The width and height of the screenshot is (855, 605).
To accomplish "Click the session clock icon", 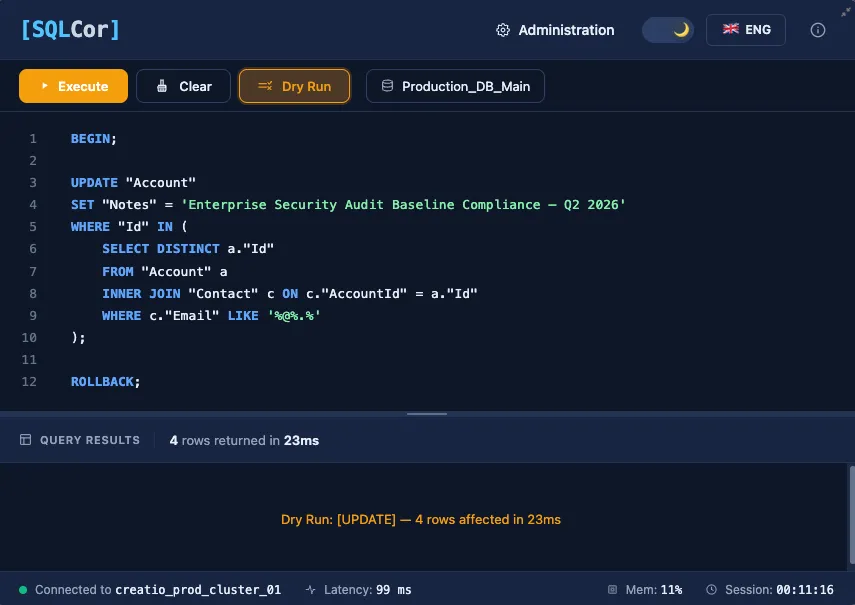I will (711, 589).
